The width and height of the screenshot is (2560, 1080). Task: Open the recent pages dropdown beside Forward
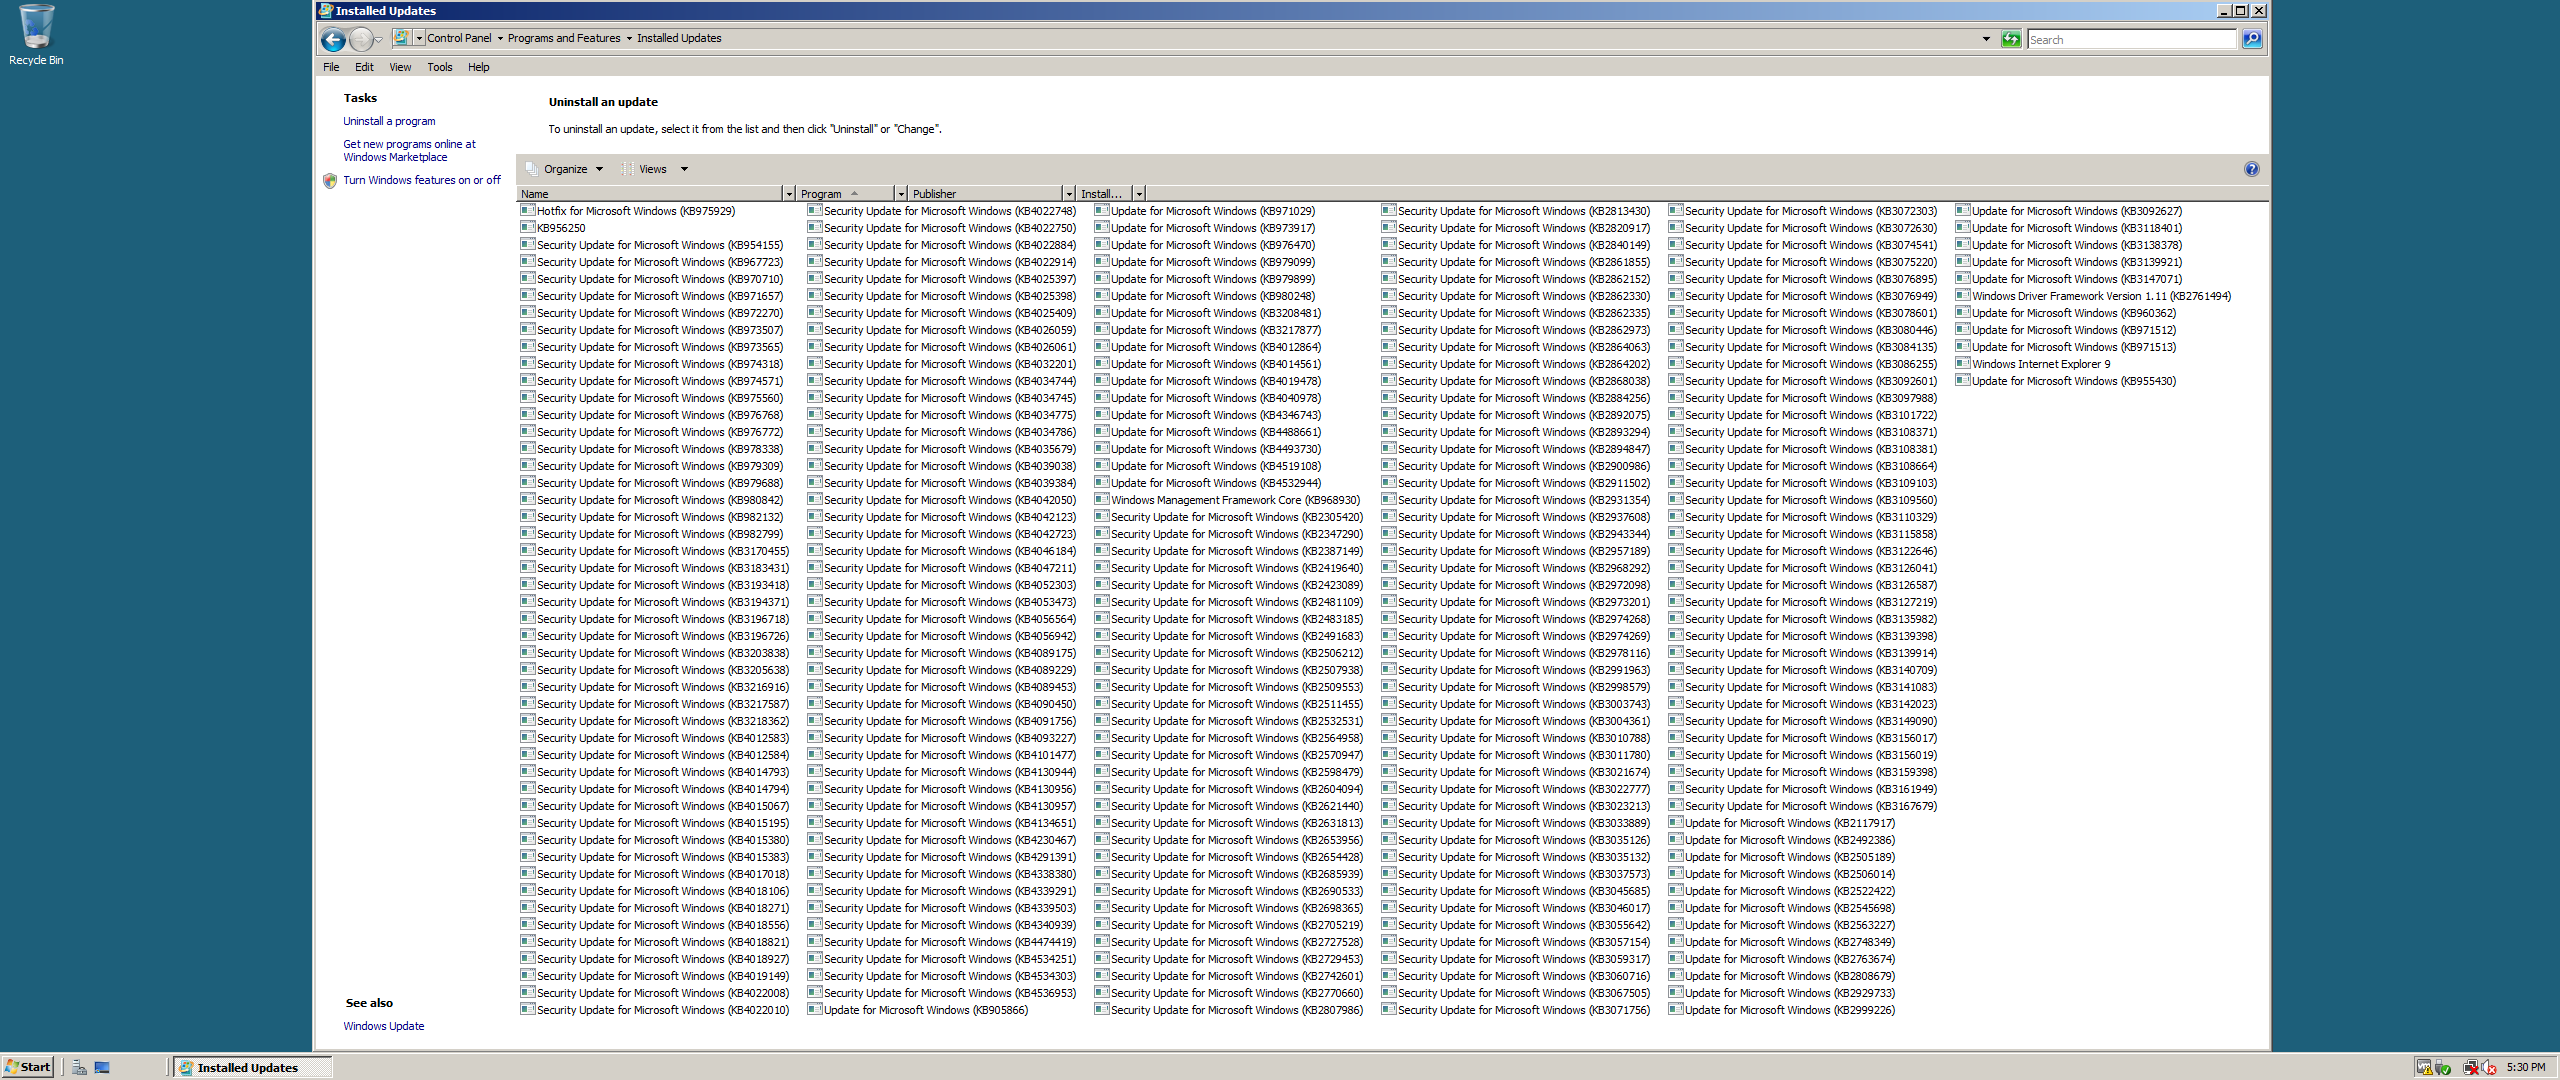pyautogui.click(x=379, y=40)
